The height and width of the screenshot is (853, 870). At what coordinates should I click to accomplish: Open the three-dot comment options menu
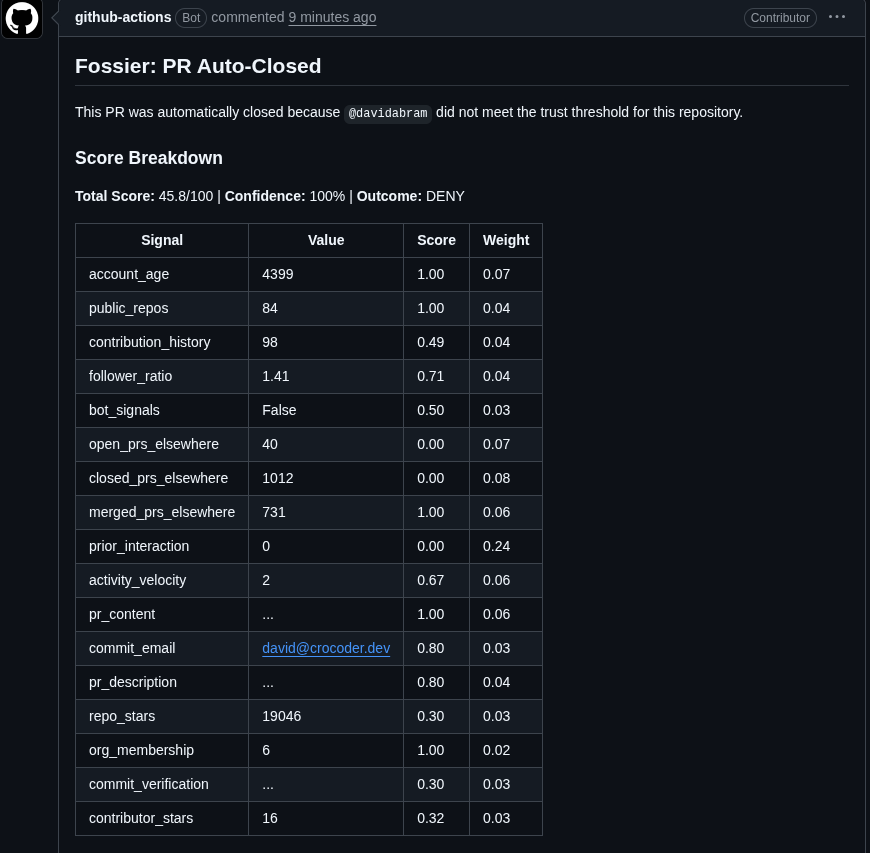pyautogui.click(x=837, y=17)
